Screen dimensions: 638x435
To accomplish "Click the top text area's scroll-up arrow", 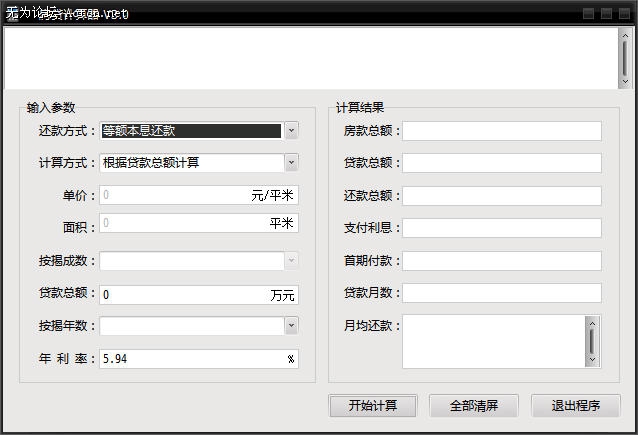I will [624, 34].
